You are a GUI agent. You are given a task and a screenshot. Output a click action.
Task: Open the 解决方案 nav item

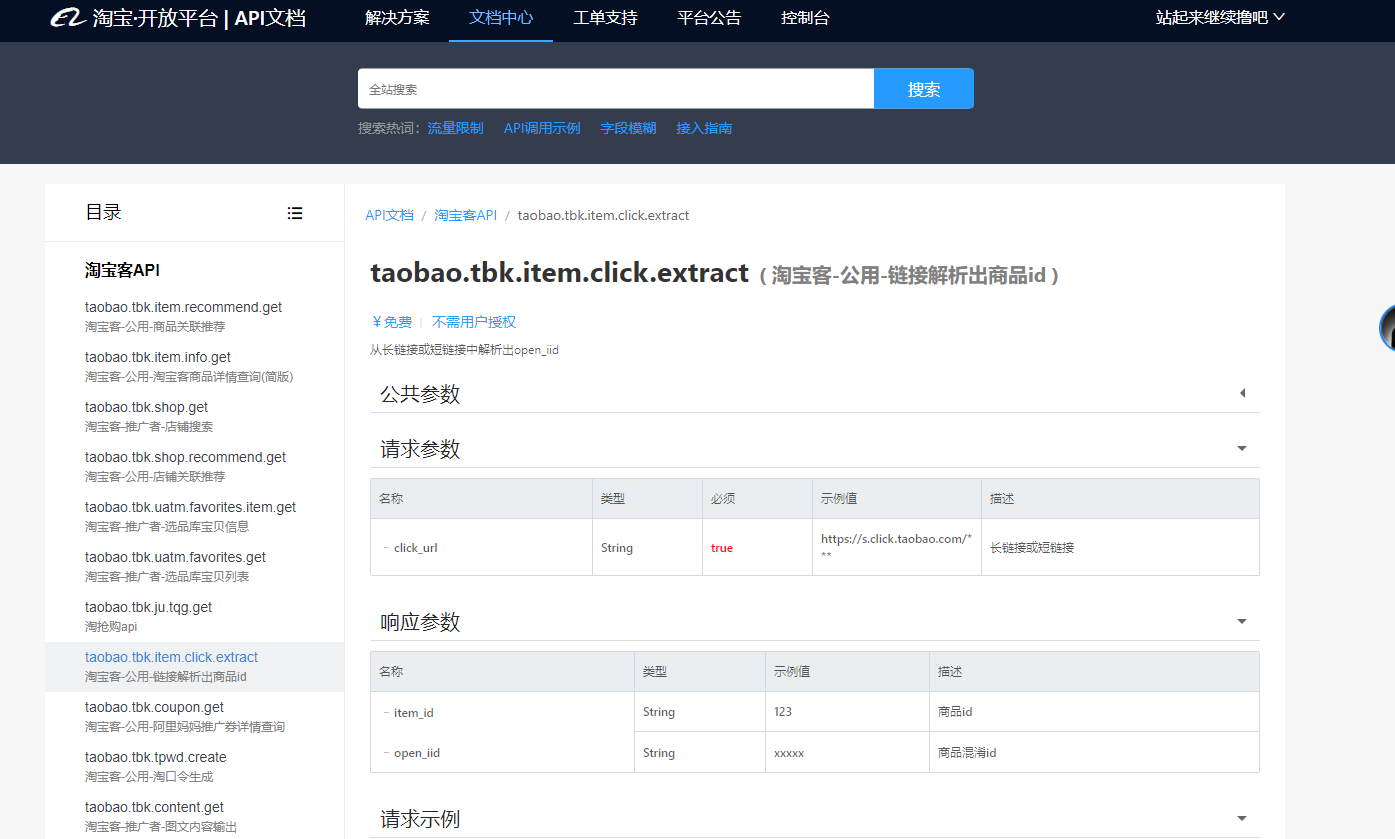point(397,18)
